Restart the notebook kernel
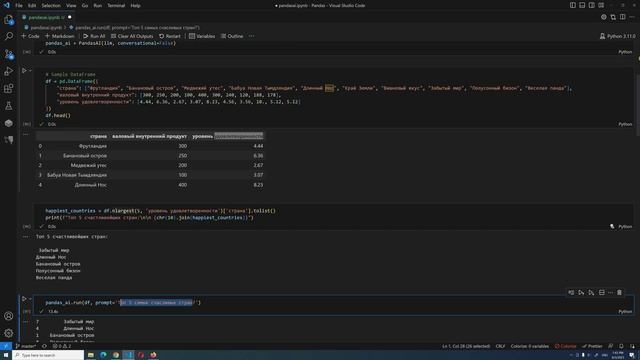640x360 pixels. pos(169,36)
